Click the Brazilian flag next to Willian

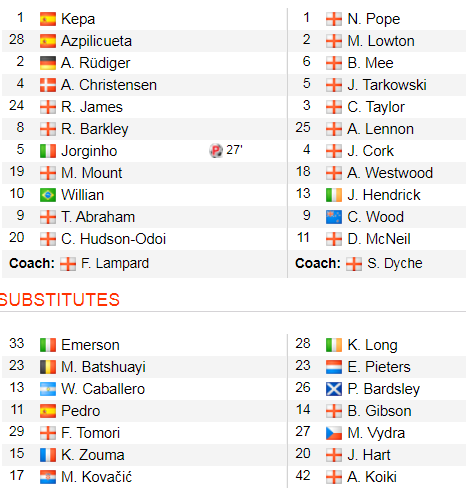[48, 195]
